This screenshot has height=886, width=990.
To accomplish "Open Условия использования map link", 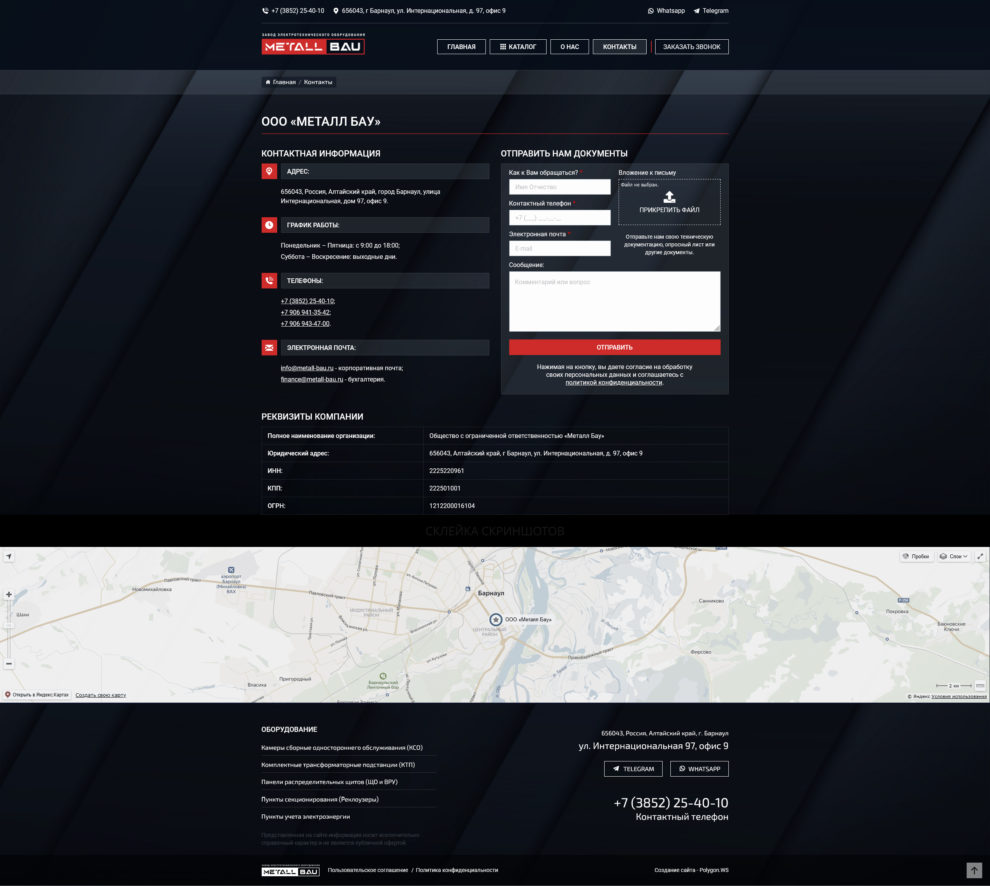I will [x=958, y=697].
